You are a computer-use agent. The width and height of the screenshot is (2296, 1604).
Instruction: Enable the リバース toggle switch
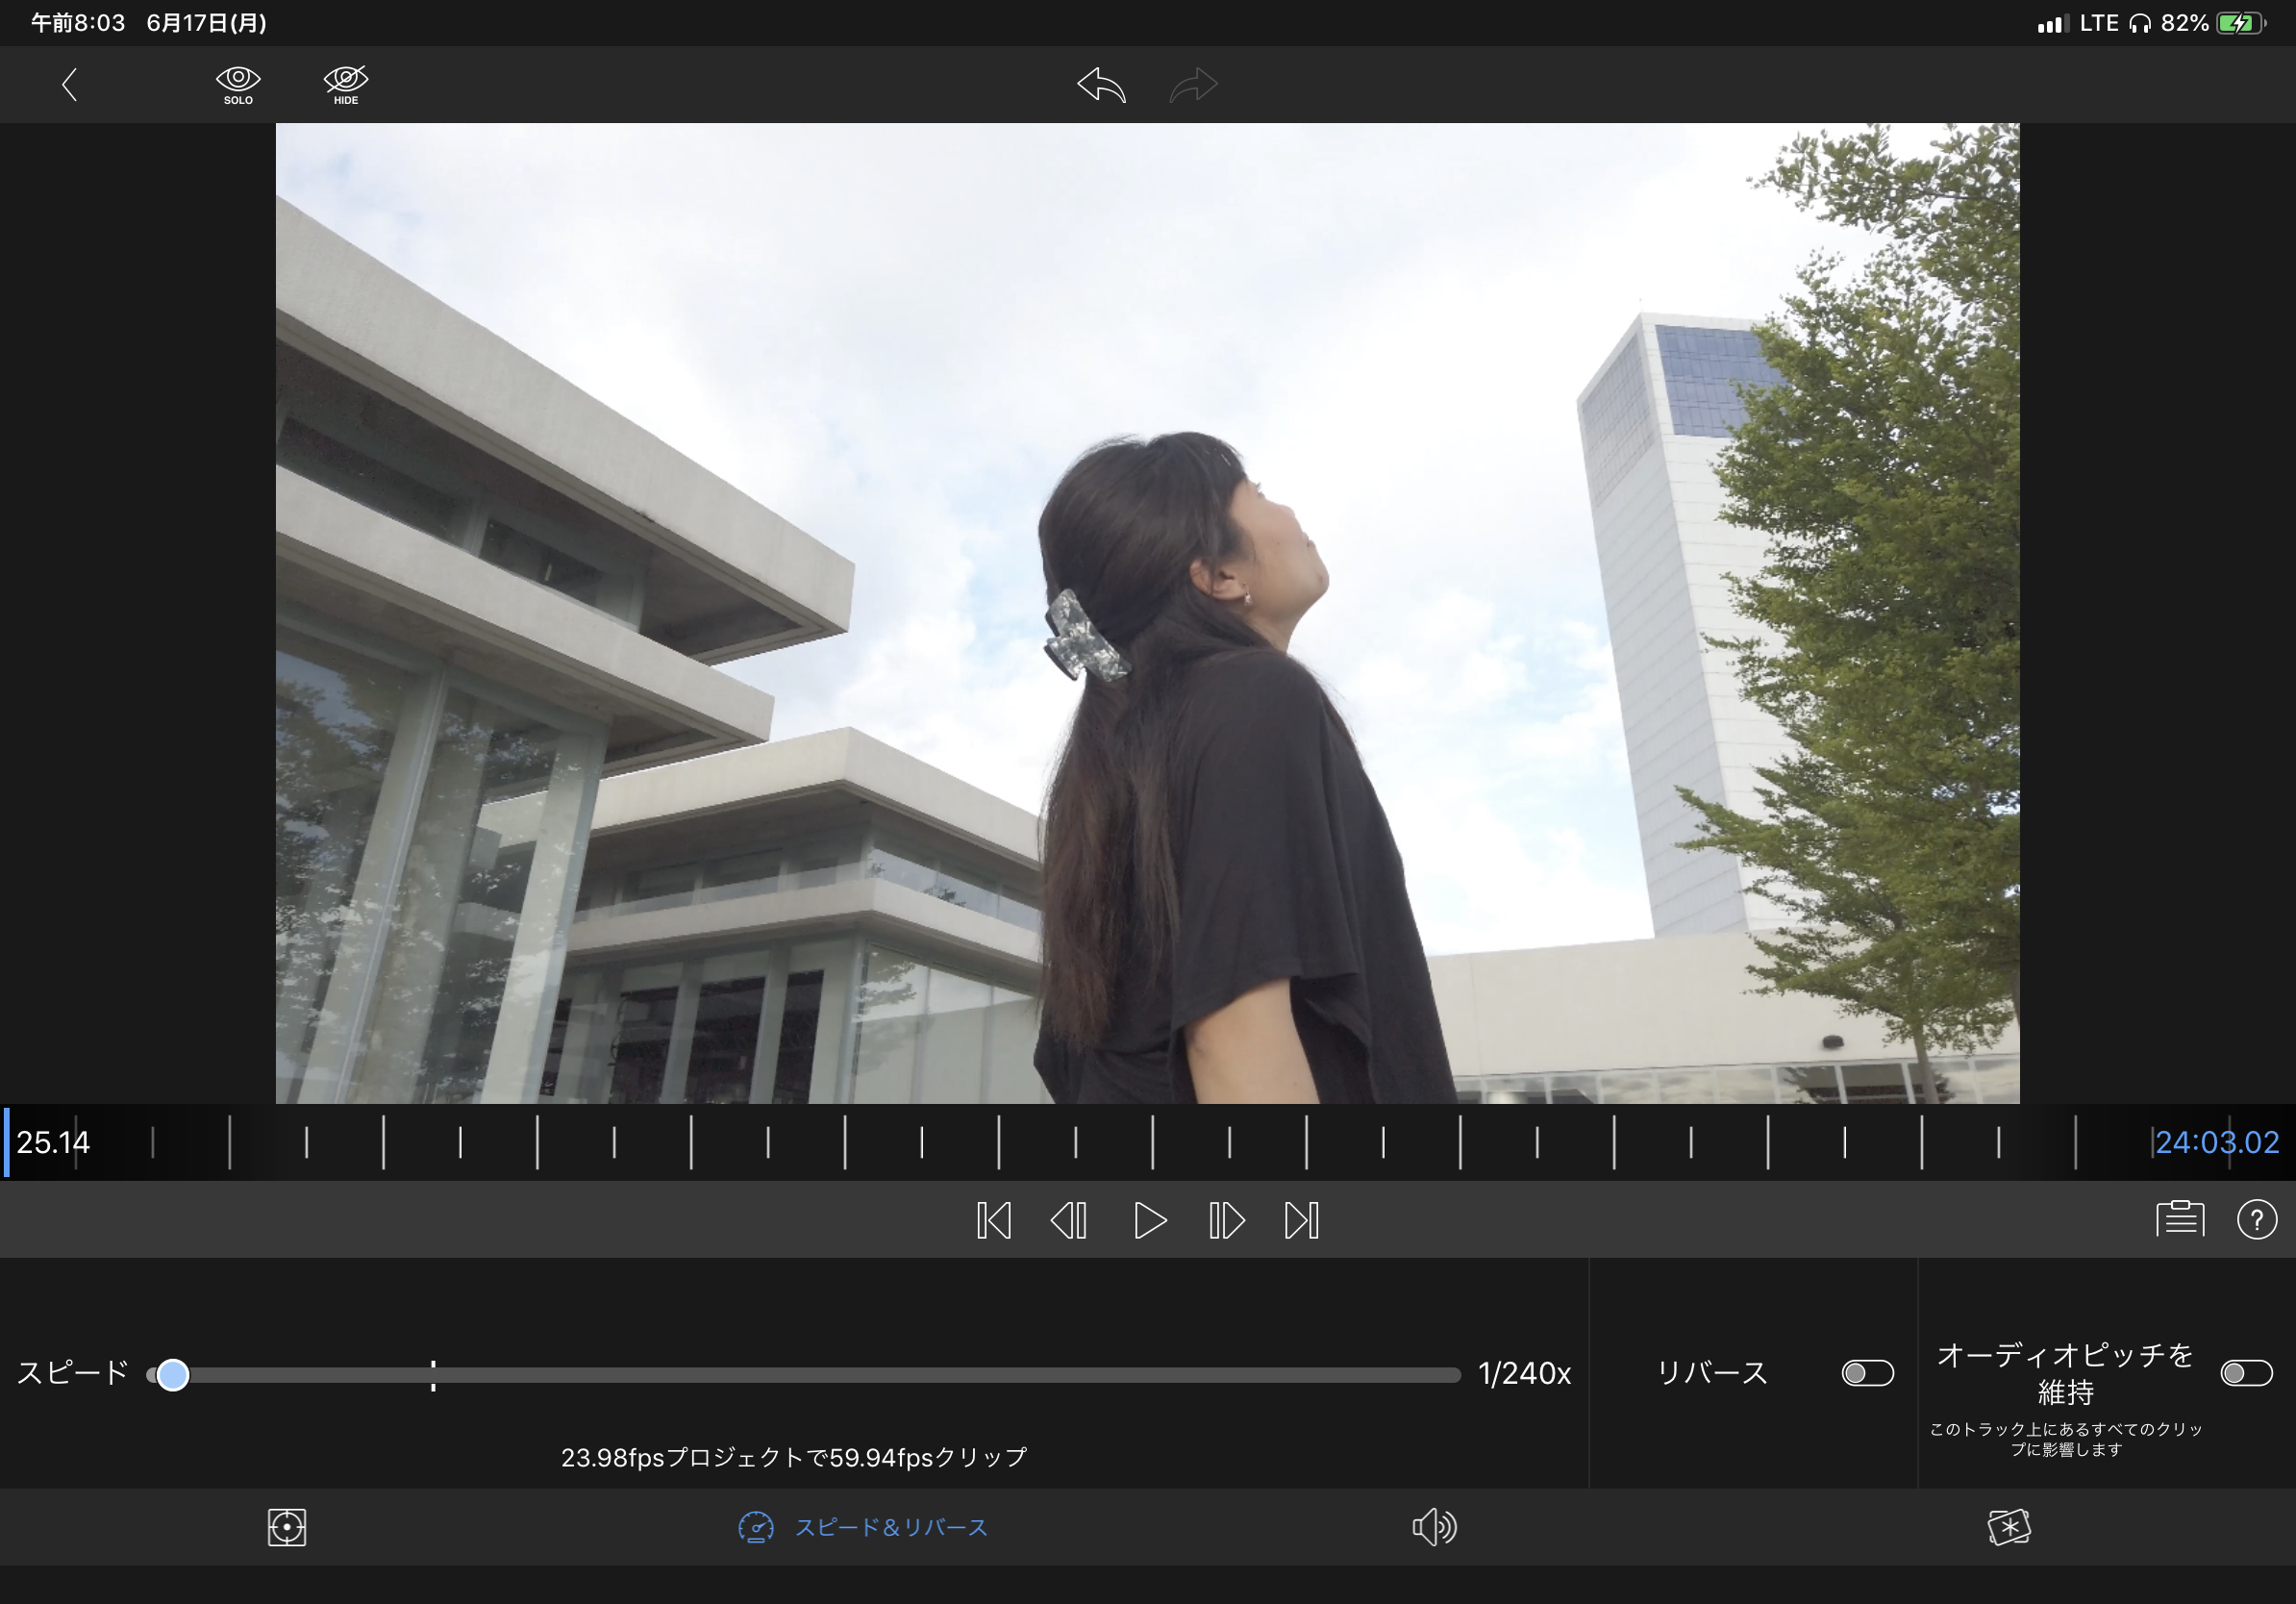(x=1867, y=1373)
